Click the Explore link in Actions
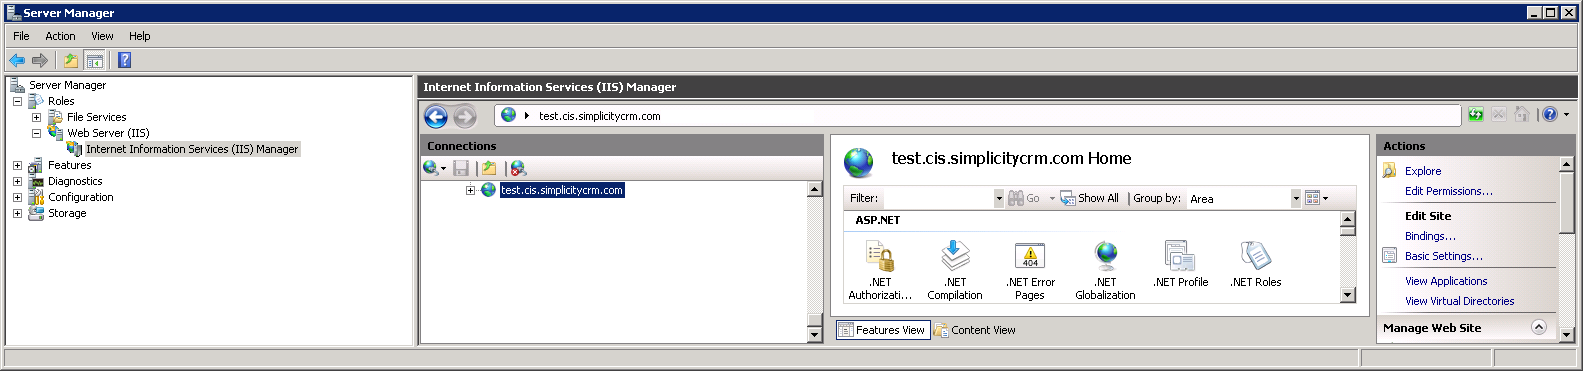 click(1422, 171)
